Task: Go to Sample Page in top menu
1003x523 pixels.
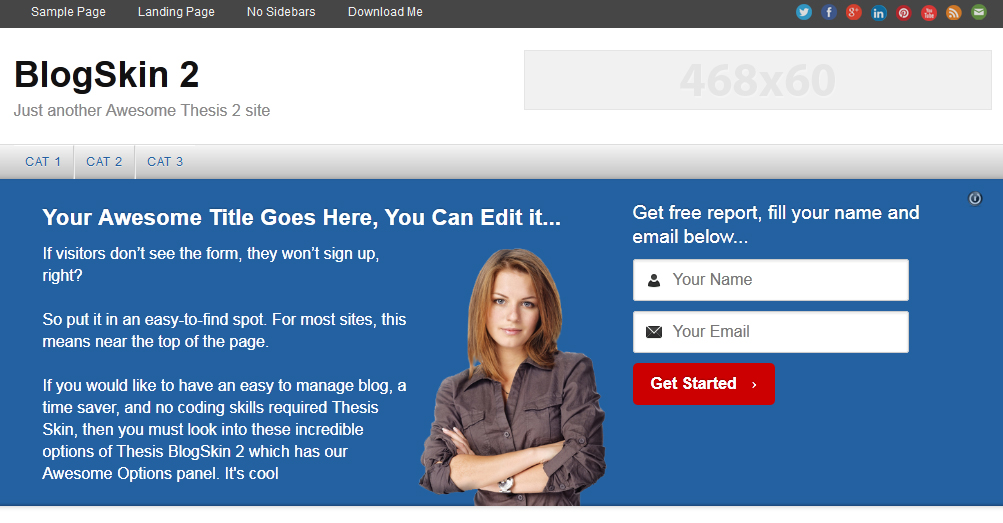Action: pyautogui.click(x=68, y=12)
